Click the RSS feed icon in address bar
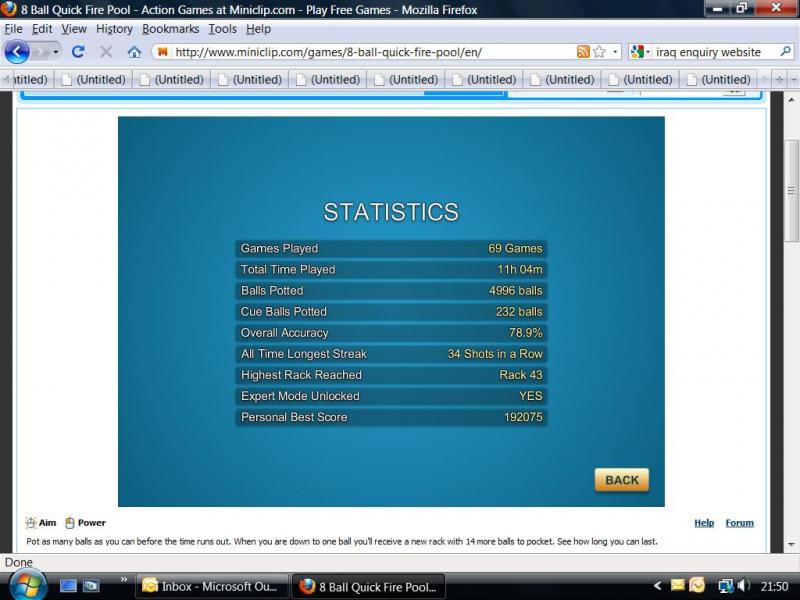Screen dimensions: 800x600 pos(583,52)
